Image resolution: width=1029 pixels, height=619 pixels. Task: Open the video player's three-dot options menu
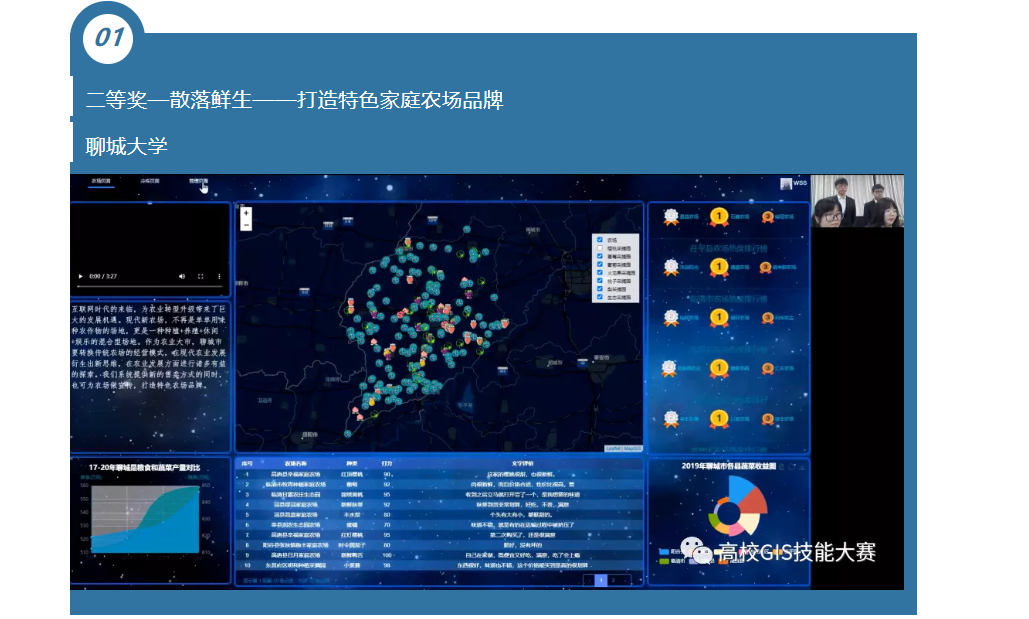(x=218, y=276)
